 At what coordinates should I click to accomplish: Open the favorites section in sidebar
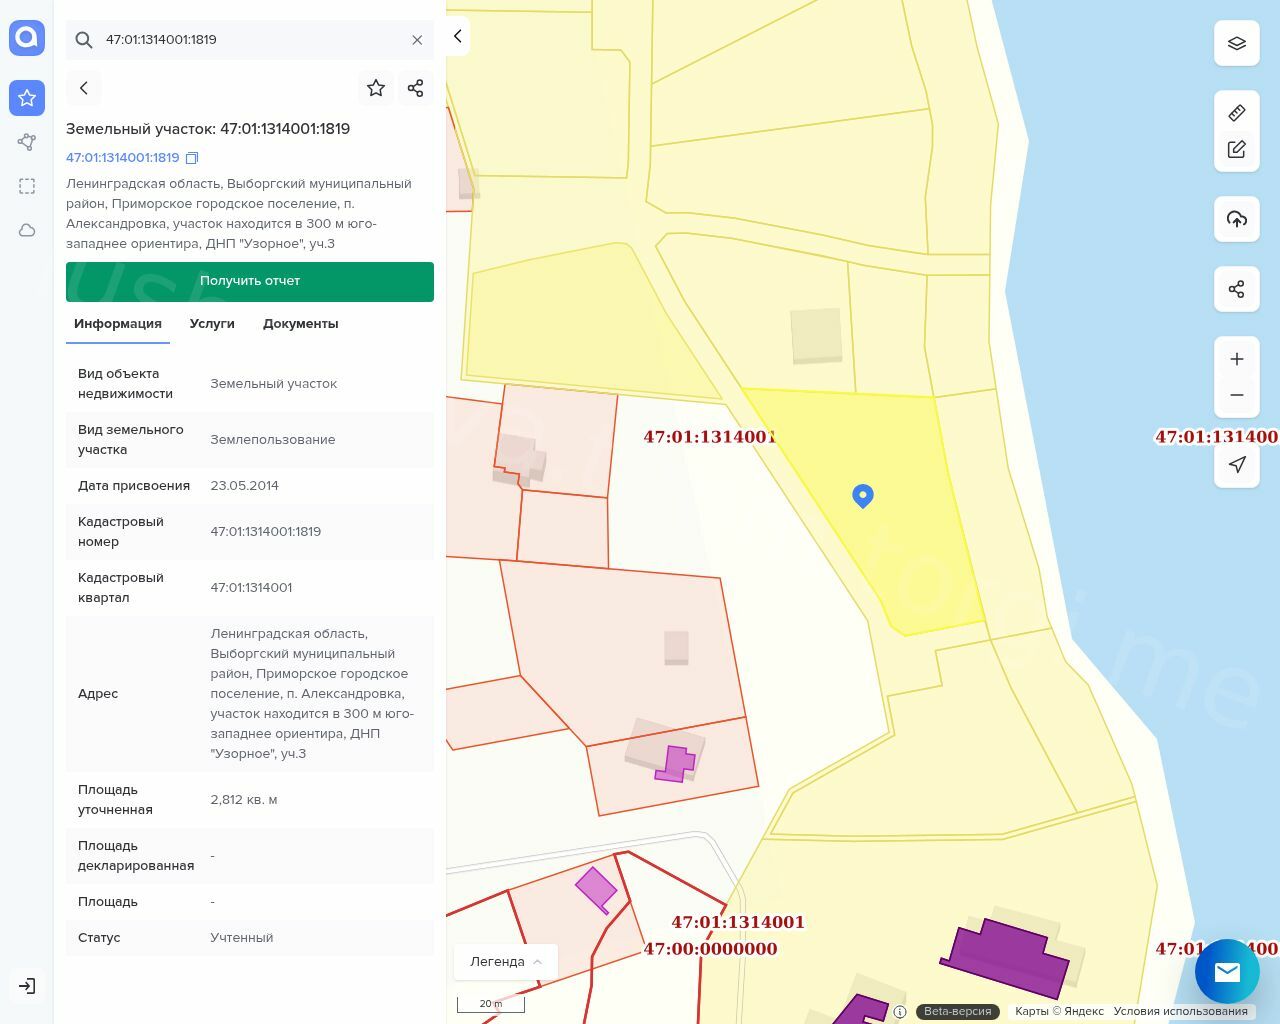[x=27, y=98]
